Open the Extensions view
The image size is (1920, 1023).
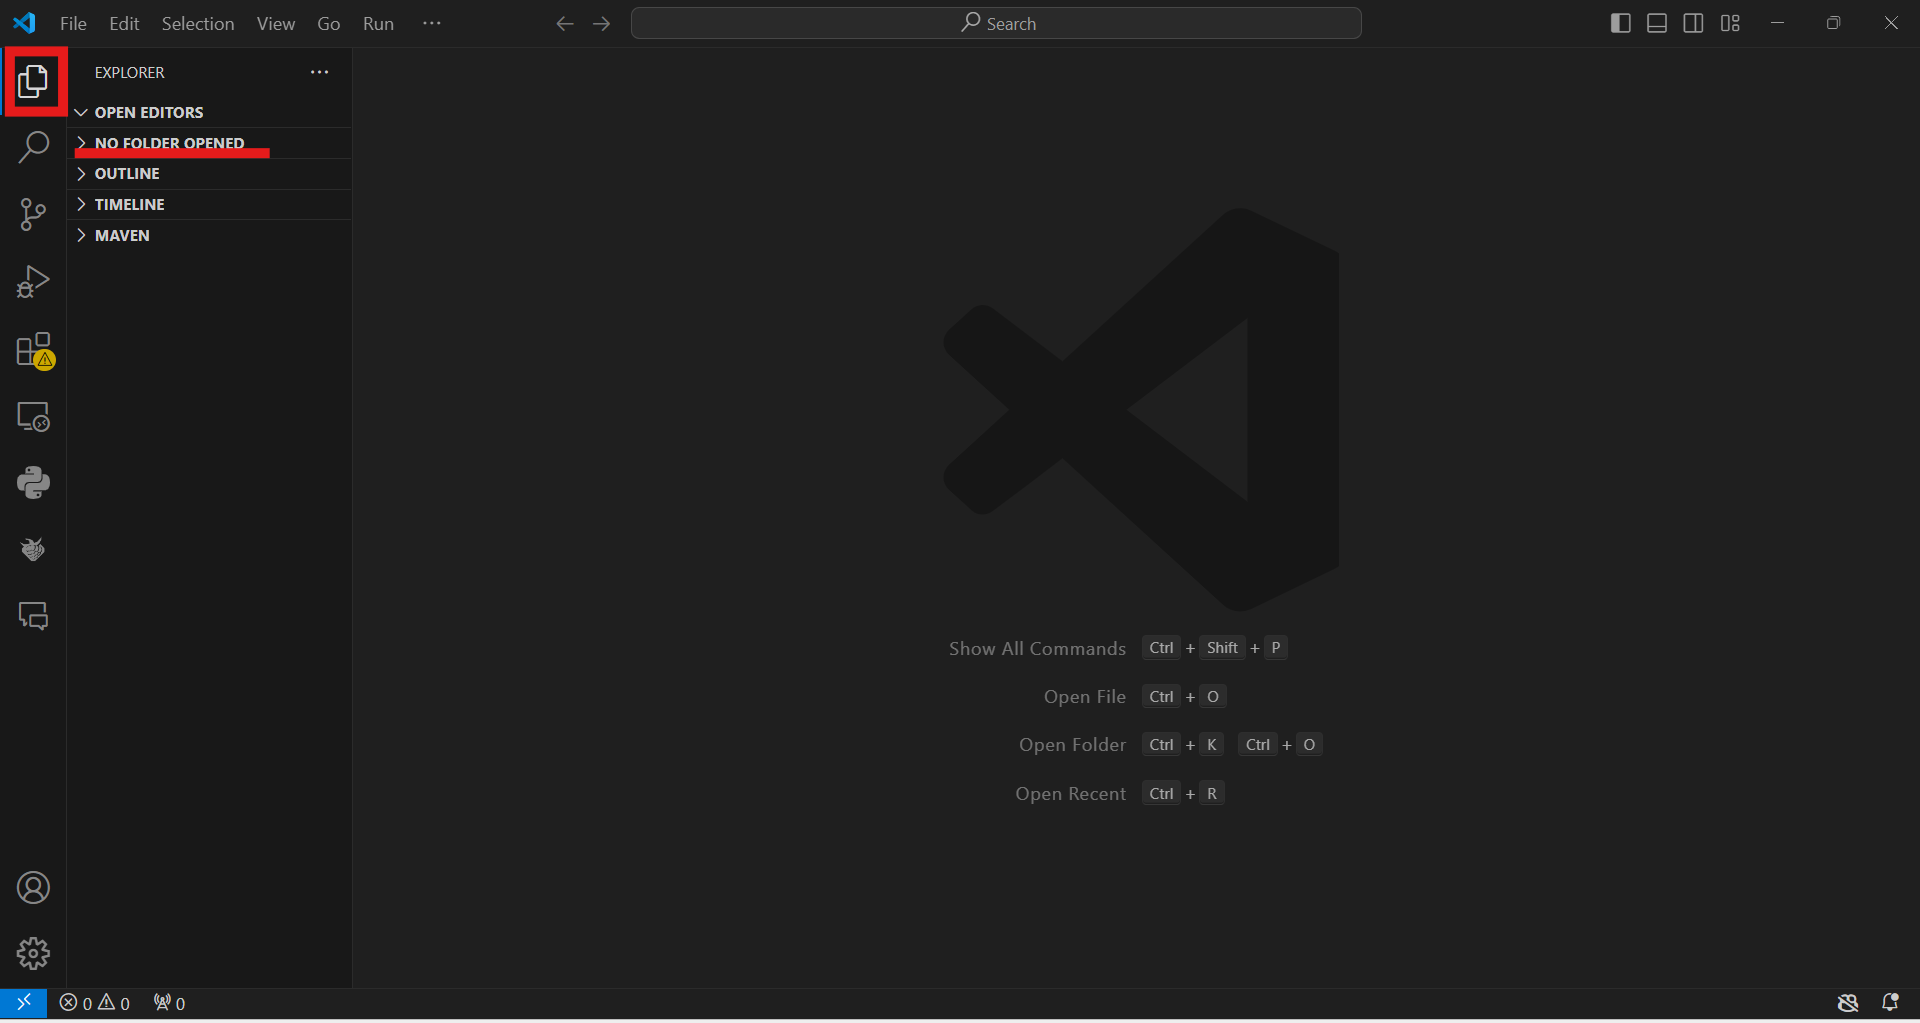click(x=34, y=351)
